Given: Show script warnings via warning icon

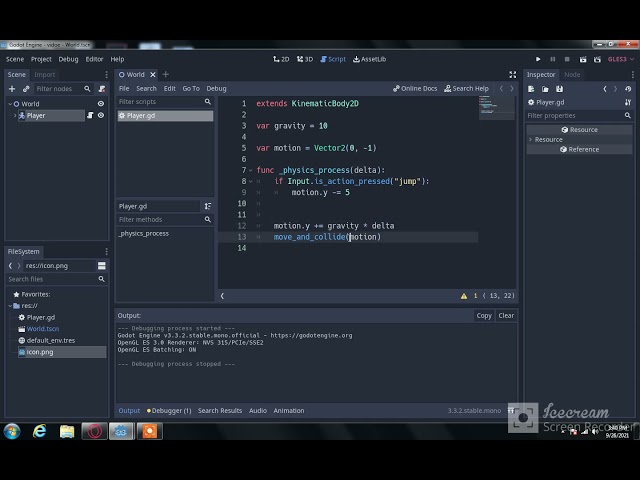Looking at the screenshot, I should coord(464,296).
